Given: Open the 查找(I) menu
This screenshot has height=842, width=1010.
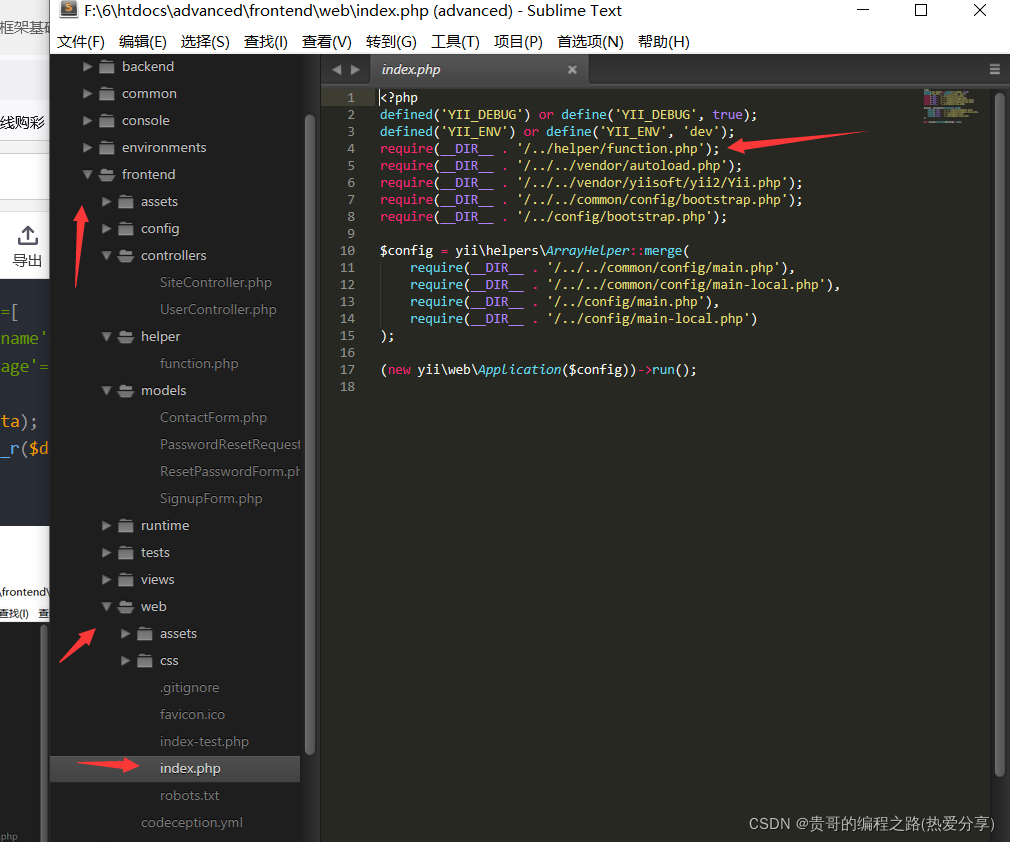Looking at the screenshot, I should coord(265,42).
